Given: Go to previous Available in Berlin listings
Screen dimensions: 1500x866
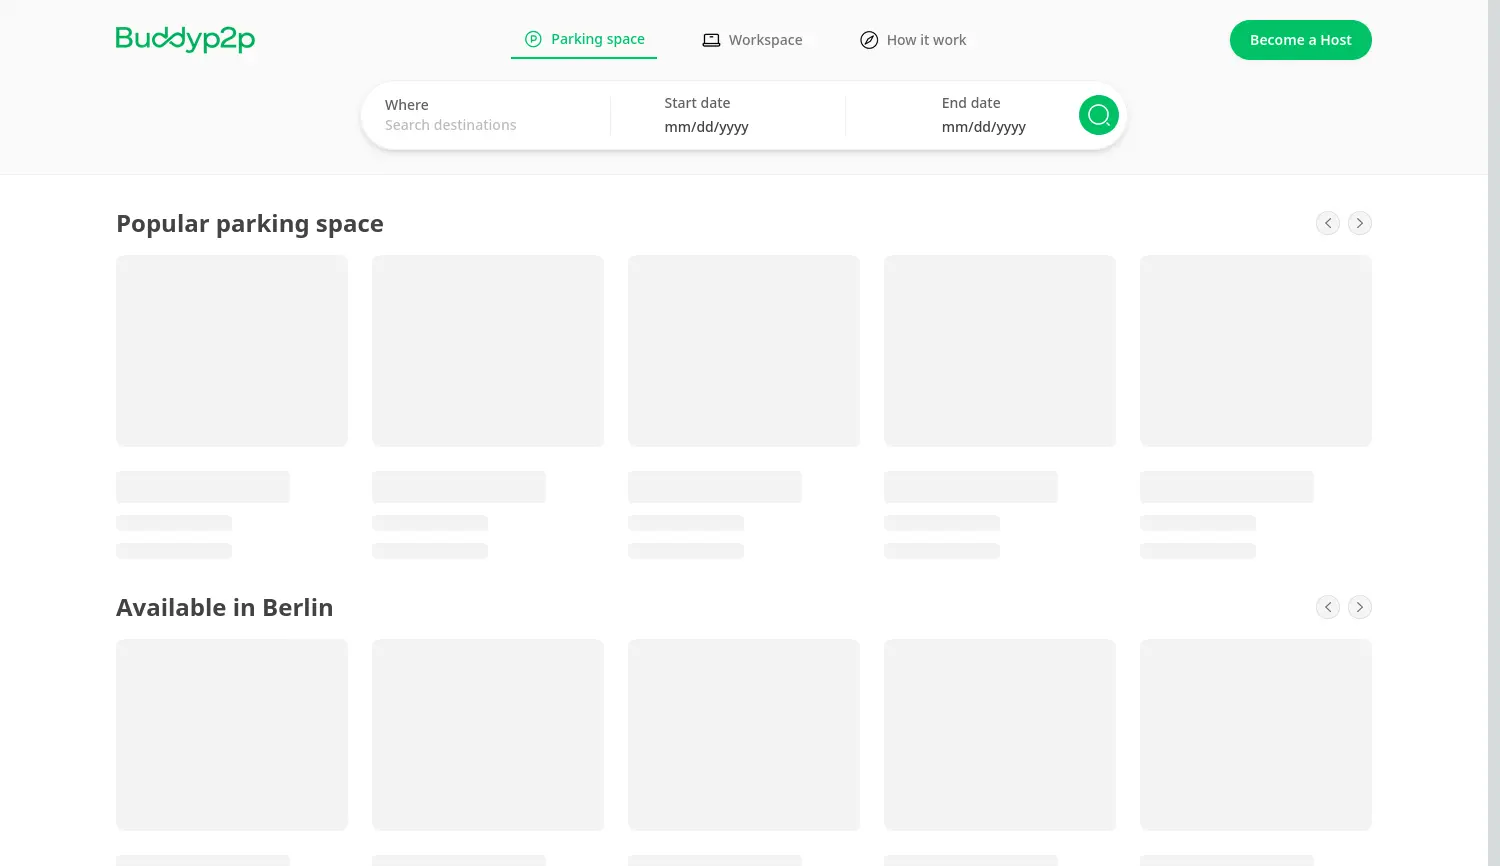Looking at the screenshot, I should coord(1327,607).
